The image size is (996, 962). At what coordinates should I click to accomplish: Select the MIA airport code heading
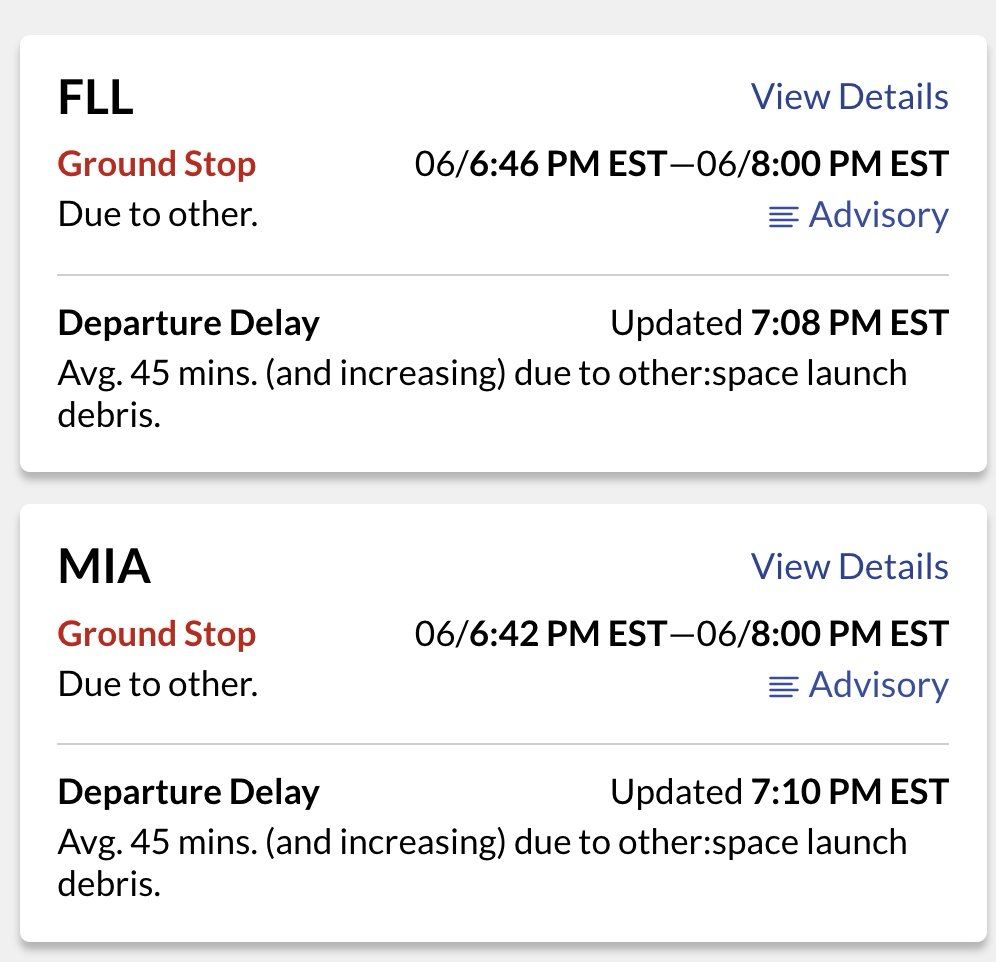point(104,567)
